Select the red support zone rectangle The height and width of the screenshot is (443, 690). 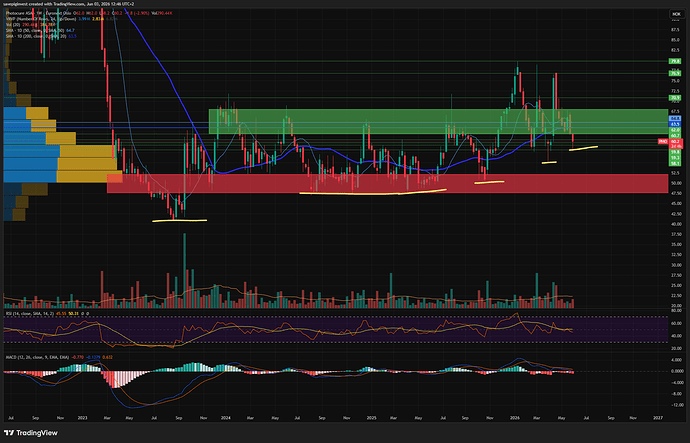[x=387, y=183]
